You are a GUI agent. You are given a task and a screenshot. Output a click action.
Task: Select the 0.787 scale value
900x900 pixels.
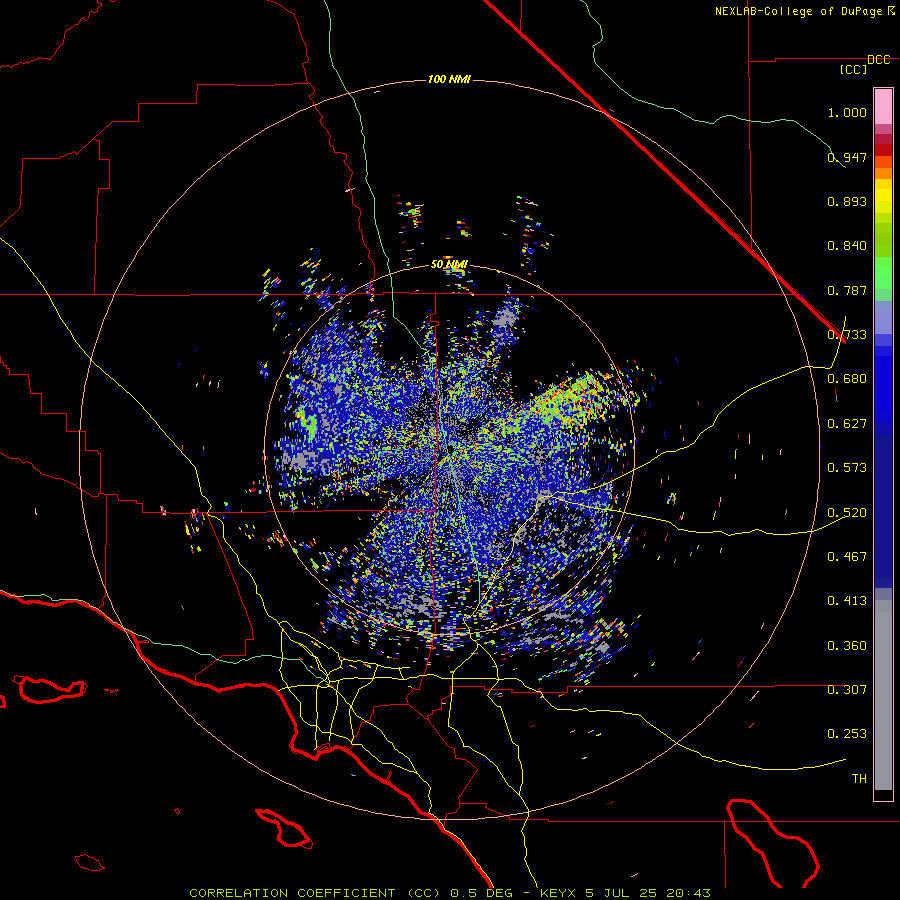(x=847, y=290)
